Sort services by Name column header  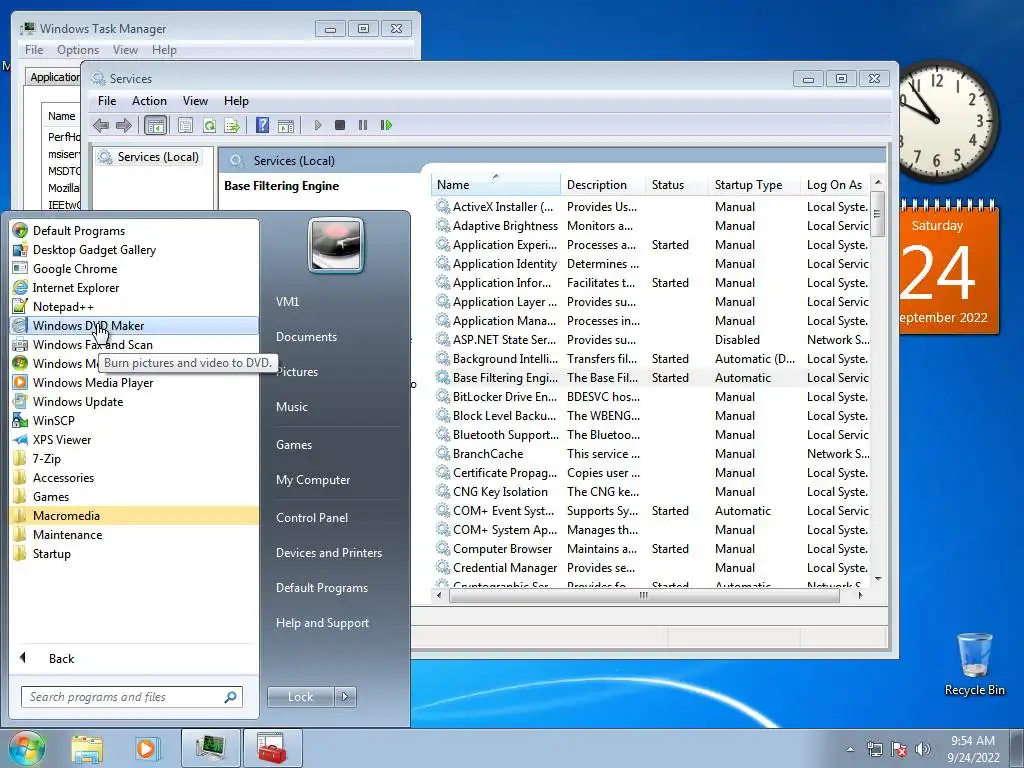click(x=496, y=185)
